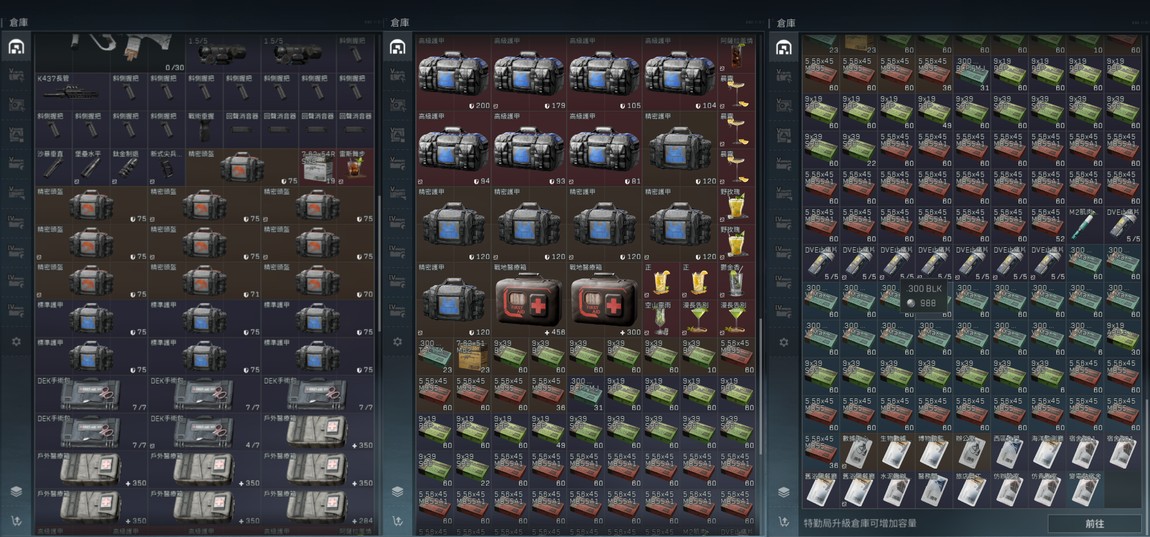1150x537 pixels.
Task: Click the gear icon in left warehouse sidebar
Action: pyautogui.click(x=16, y=342)
